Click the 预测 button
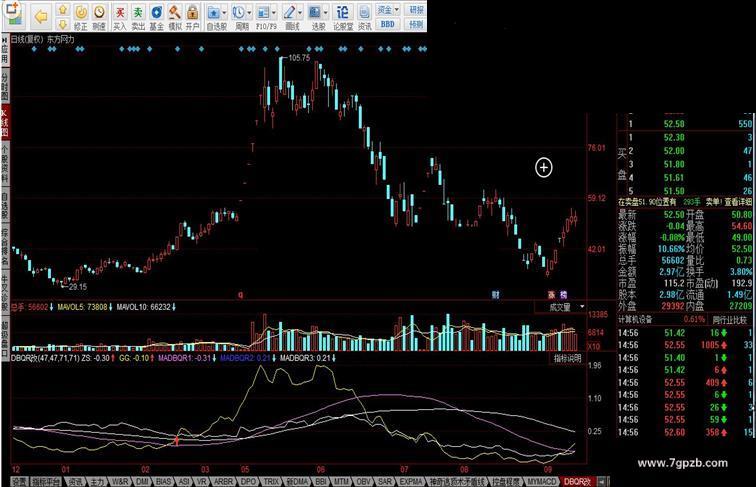This screenshot has height=487, width=756. pos(416,24)
